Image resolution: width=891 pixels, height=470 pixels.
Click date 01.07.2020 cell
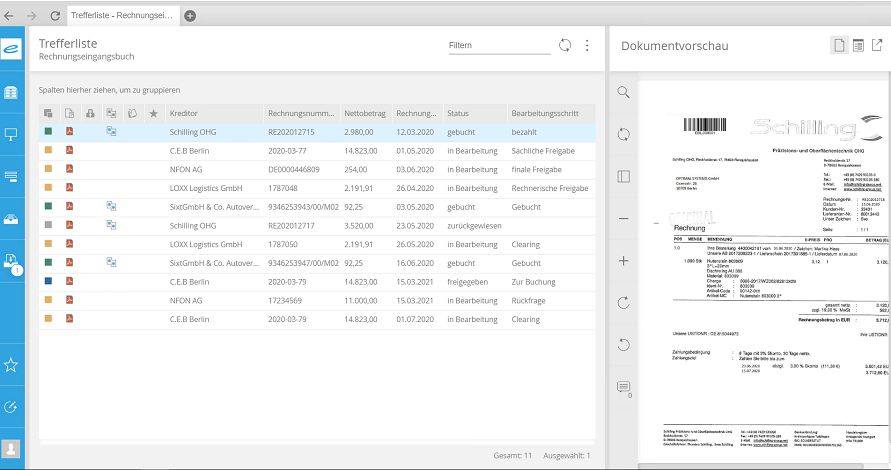pos(415,319)
